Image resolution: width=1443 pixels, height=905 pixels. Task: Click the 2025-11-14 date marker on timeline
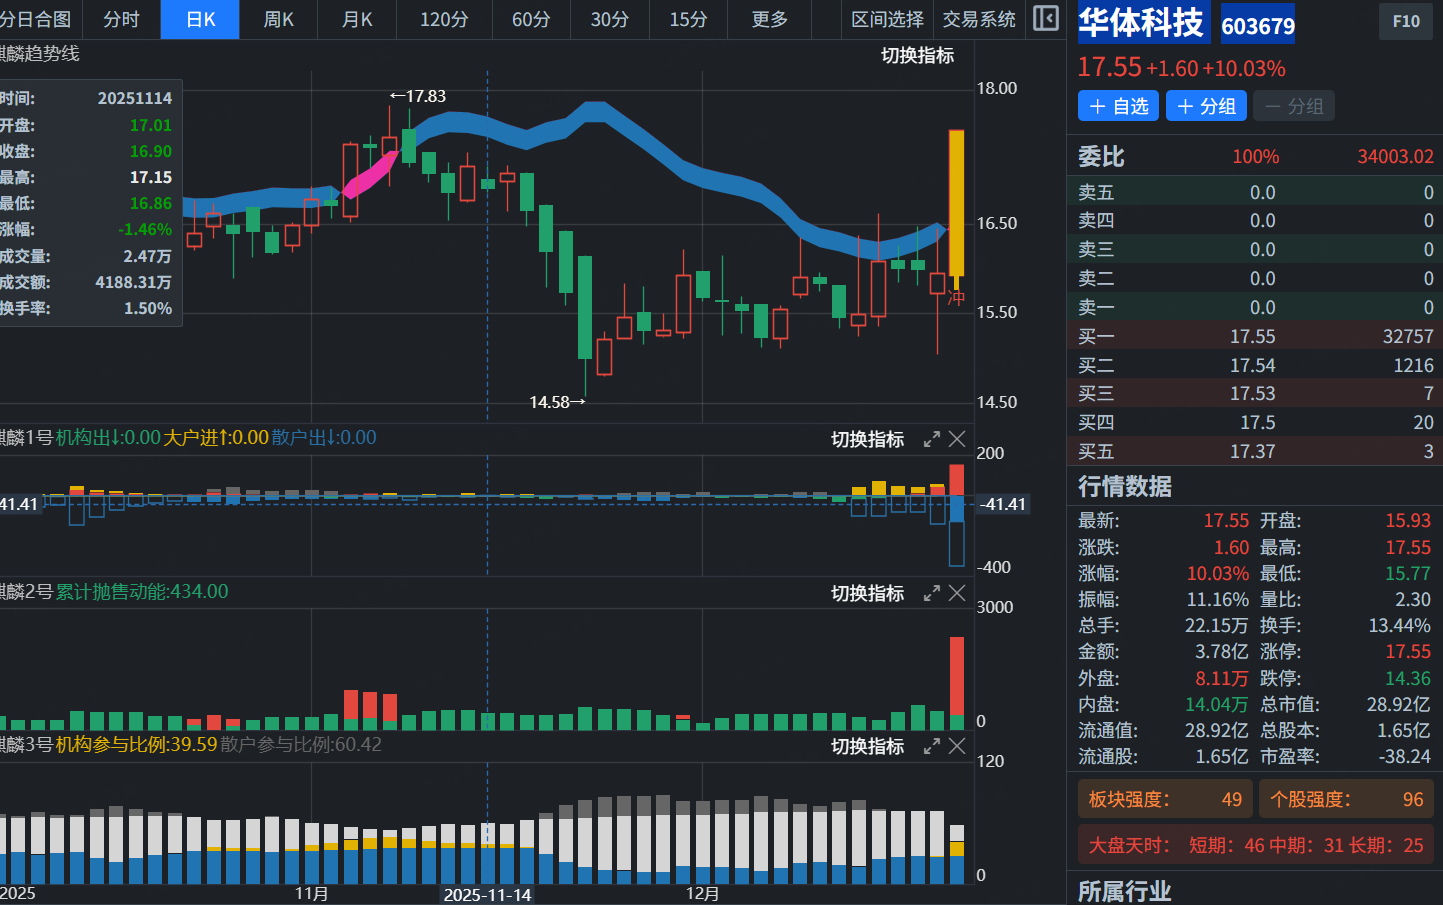click(x=487, y=894)
